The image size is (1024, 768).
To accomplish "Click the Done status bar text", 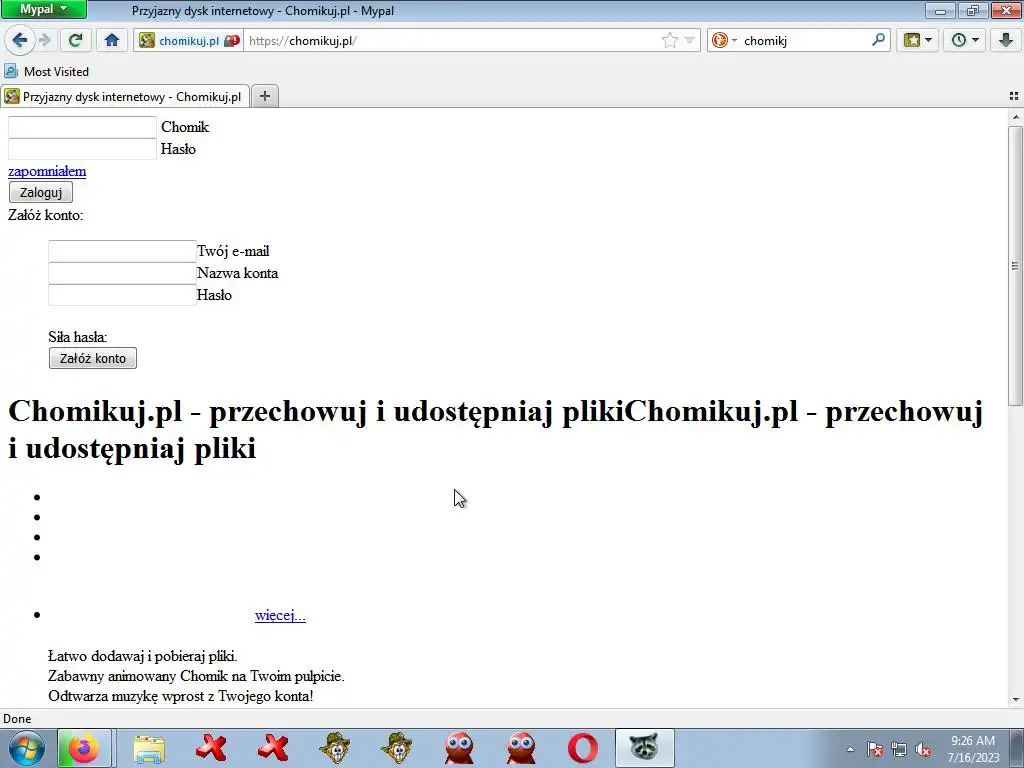I will click(x=17, y=718).
